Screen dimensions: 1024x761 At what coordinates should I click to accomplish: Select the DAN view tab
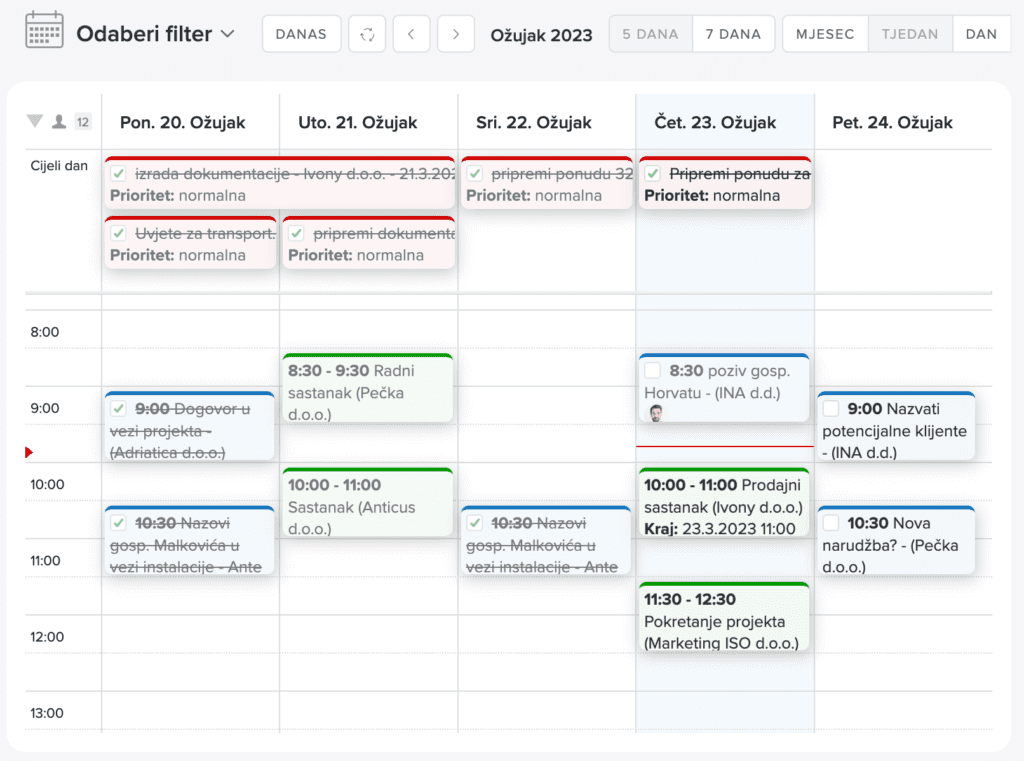pos(981,34)
